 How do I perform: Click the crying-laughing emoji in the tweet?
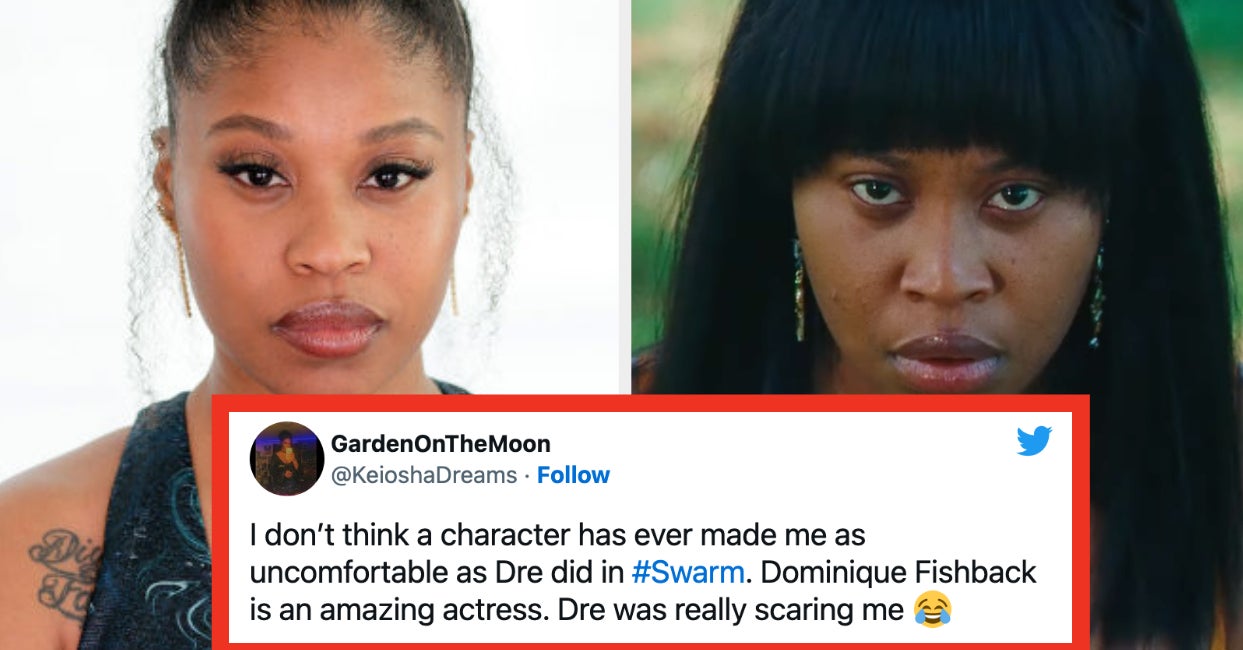(x=932, y=609)
